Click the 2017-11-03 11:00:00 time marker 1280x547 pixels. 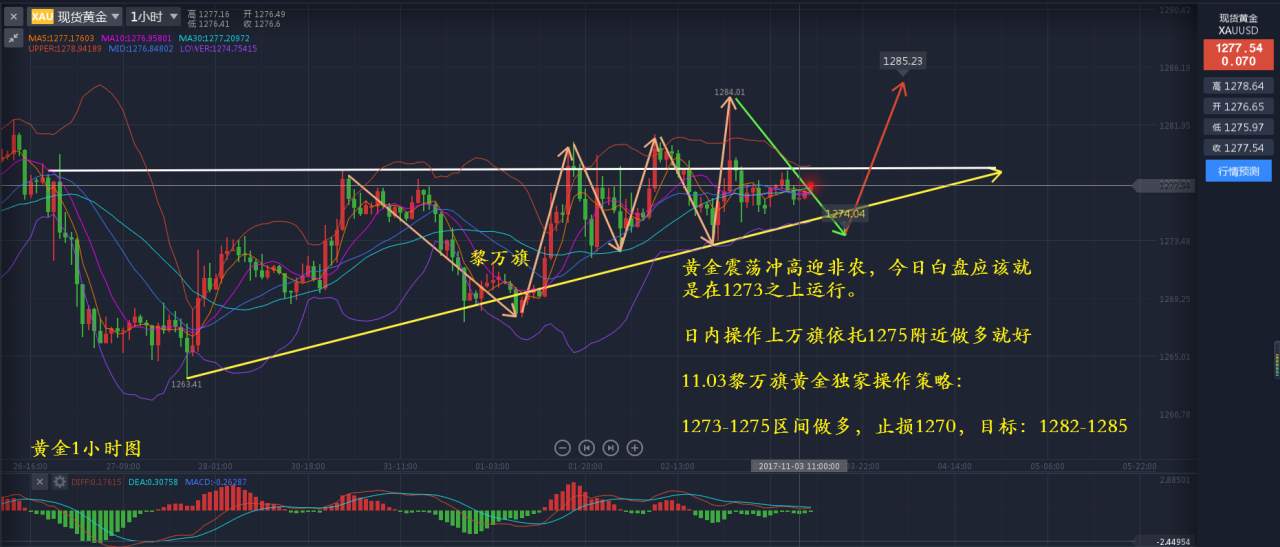click(x=801, y=466)
